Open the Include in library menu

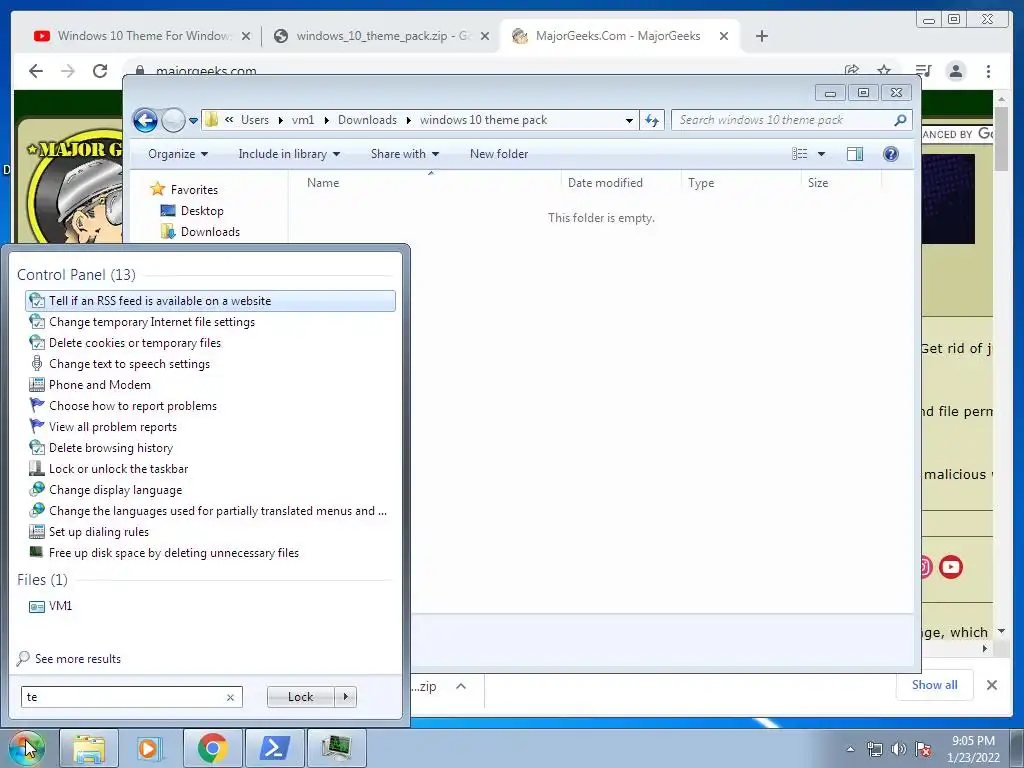[x=289, y=154]
